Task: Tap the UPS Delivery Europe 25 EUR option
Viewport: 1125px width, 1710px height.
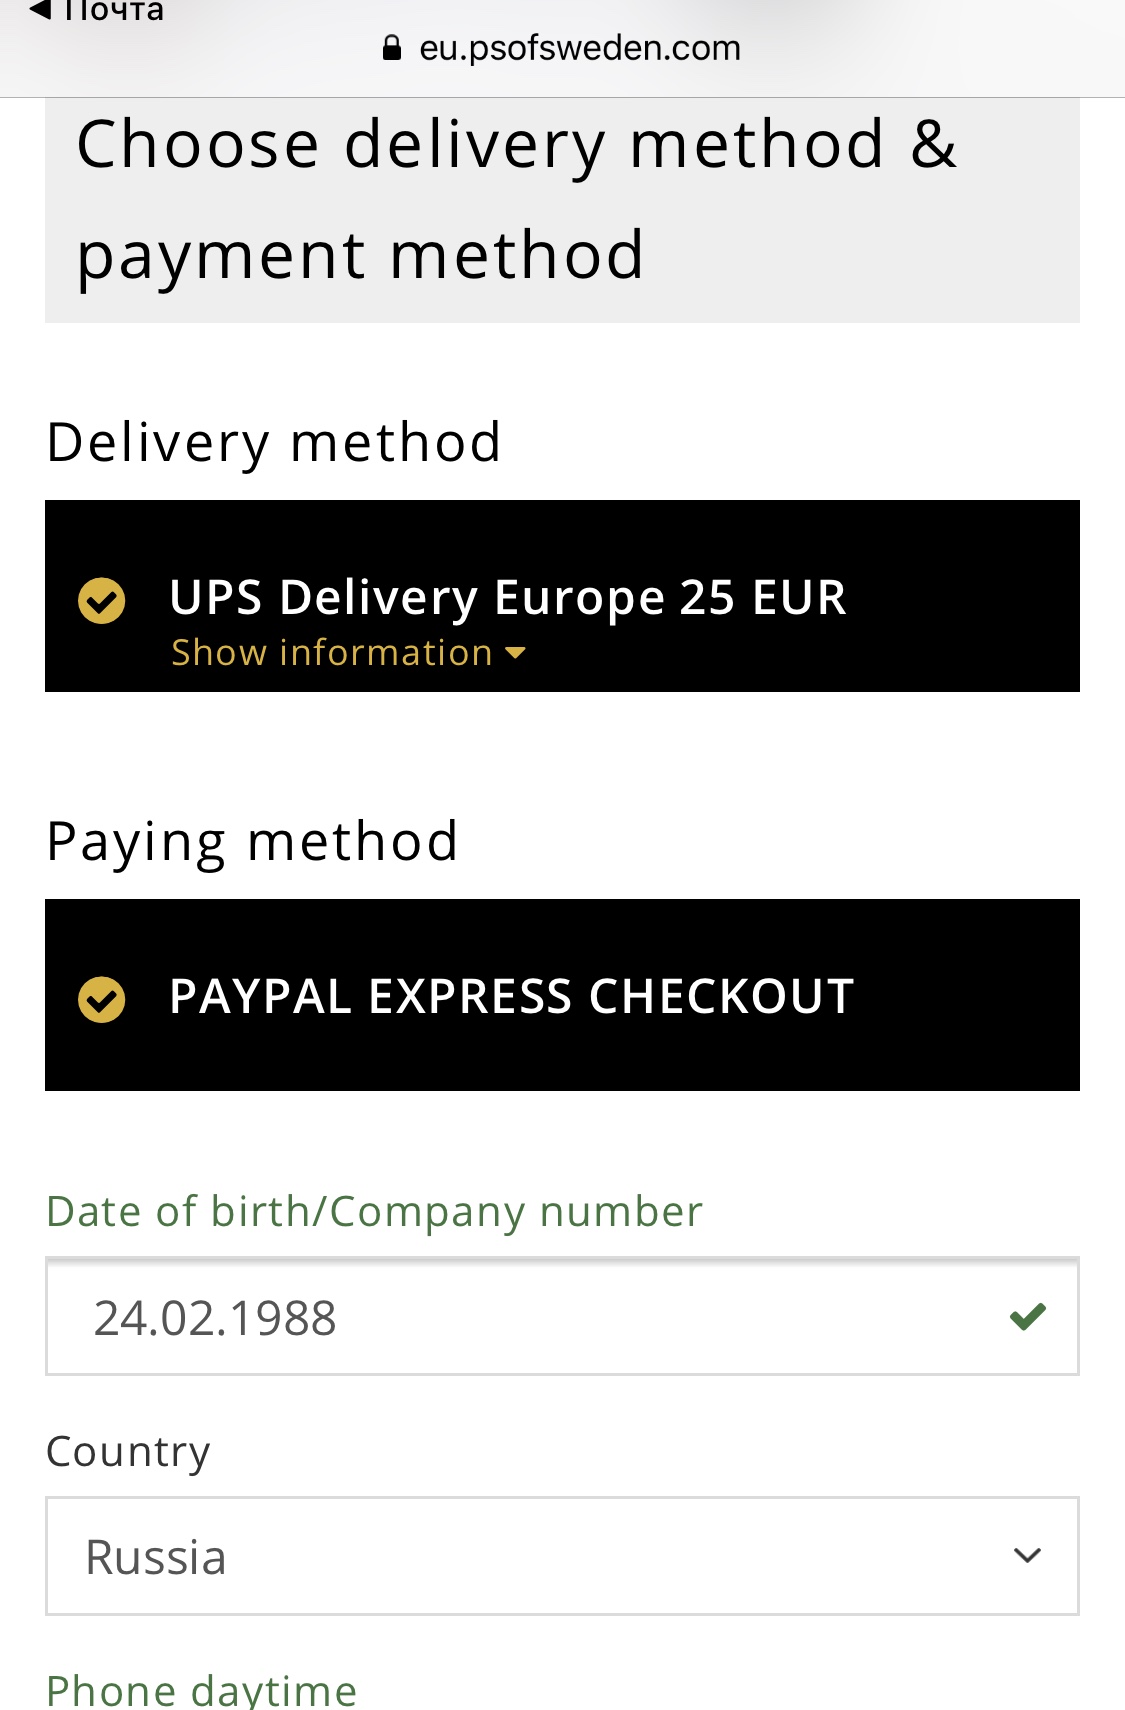Action: pyautogui.click(x=507, y=597)
